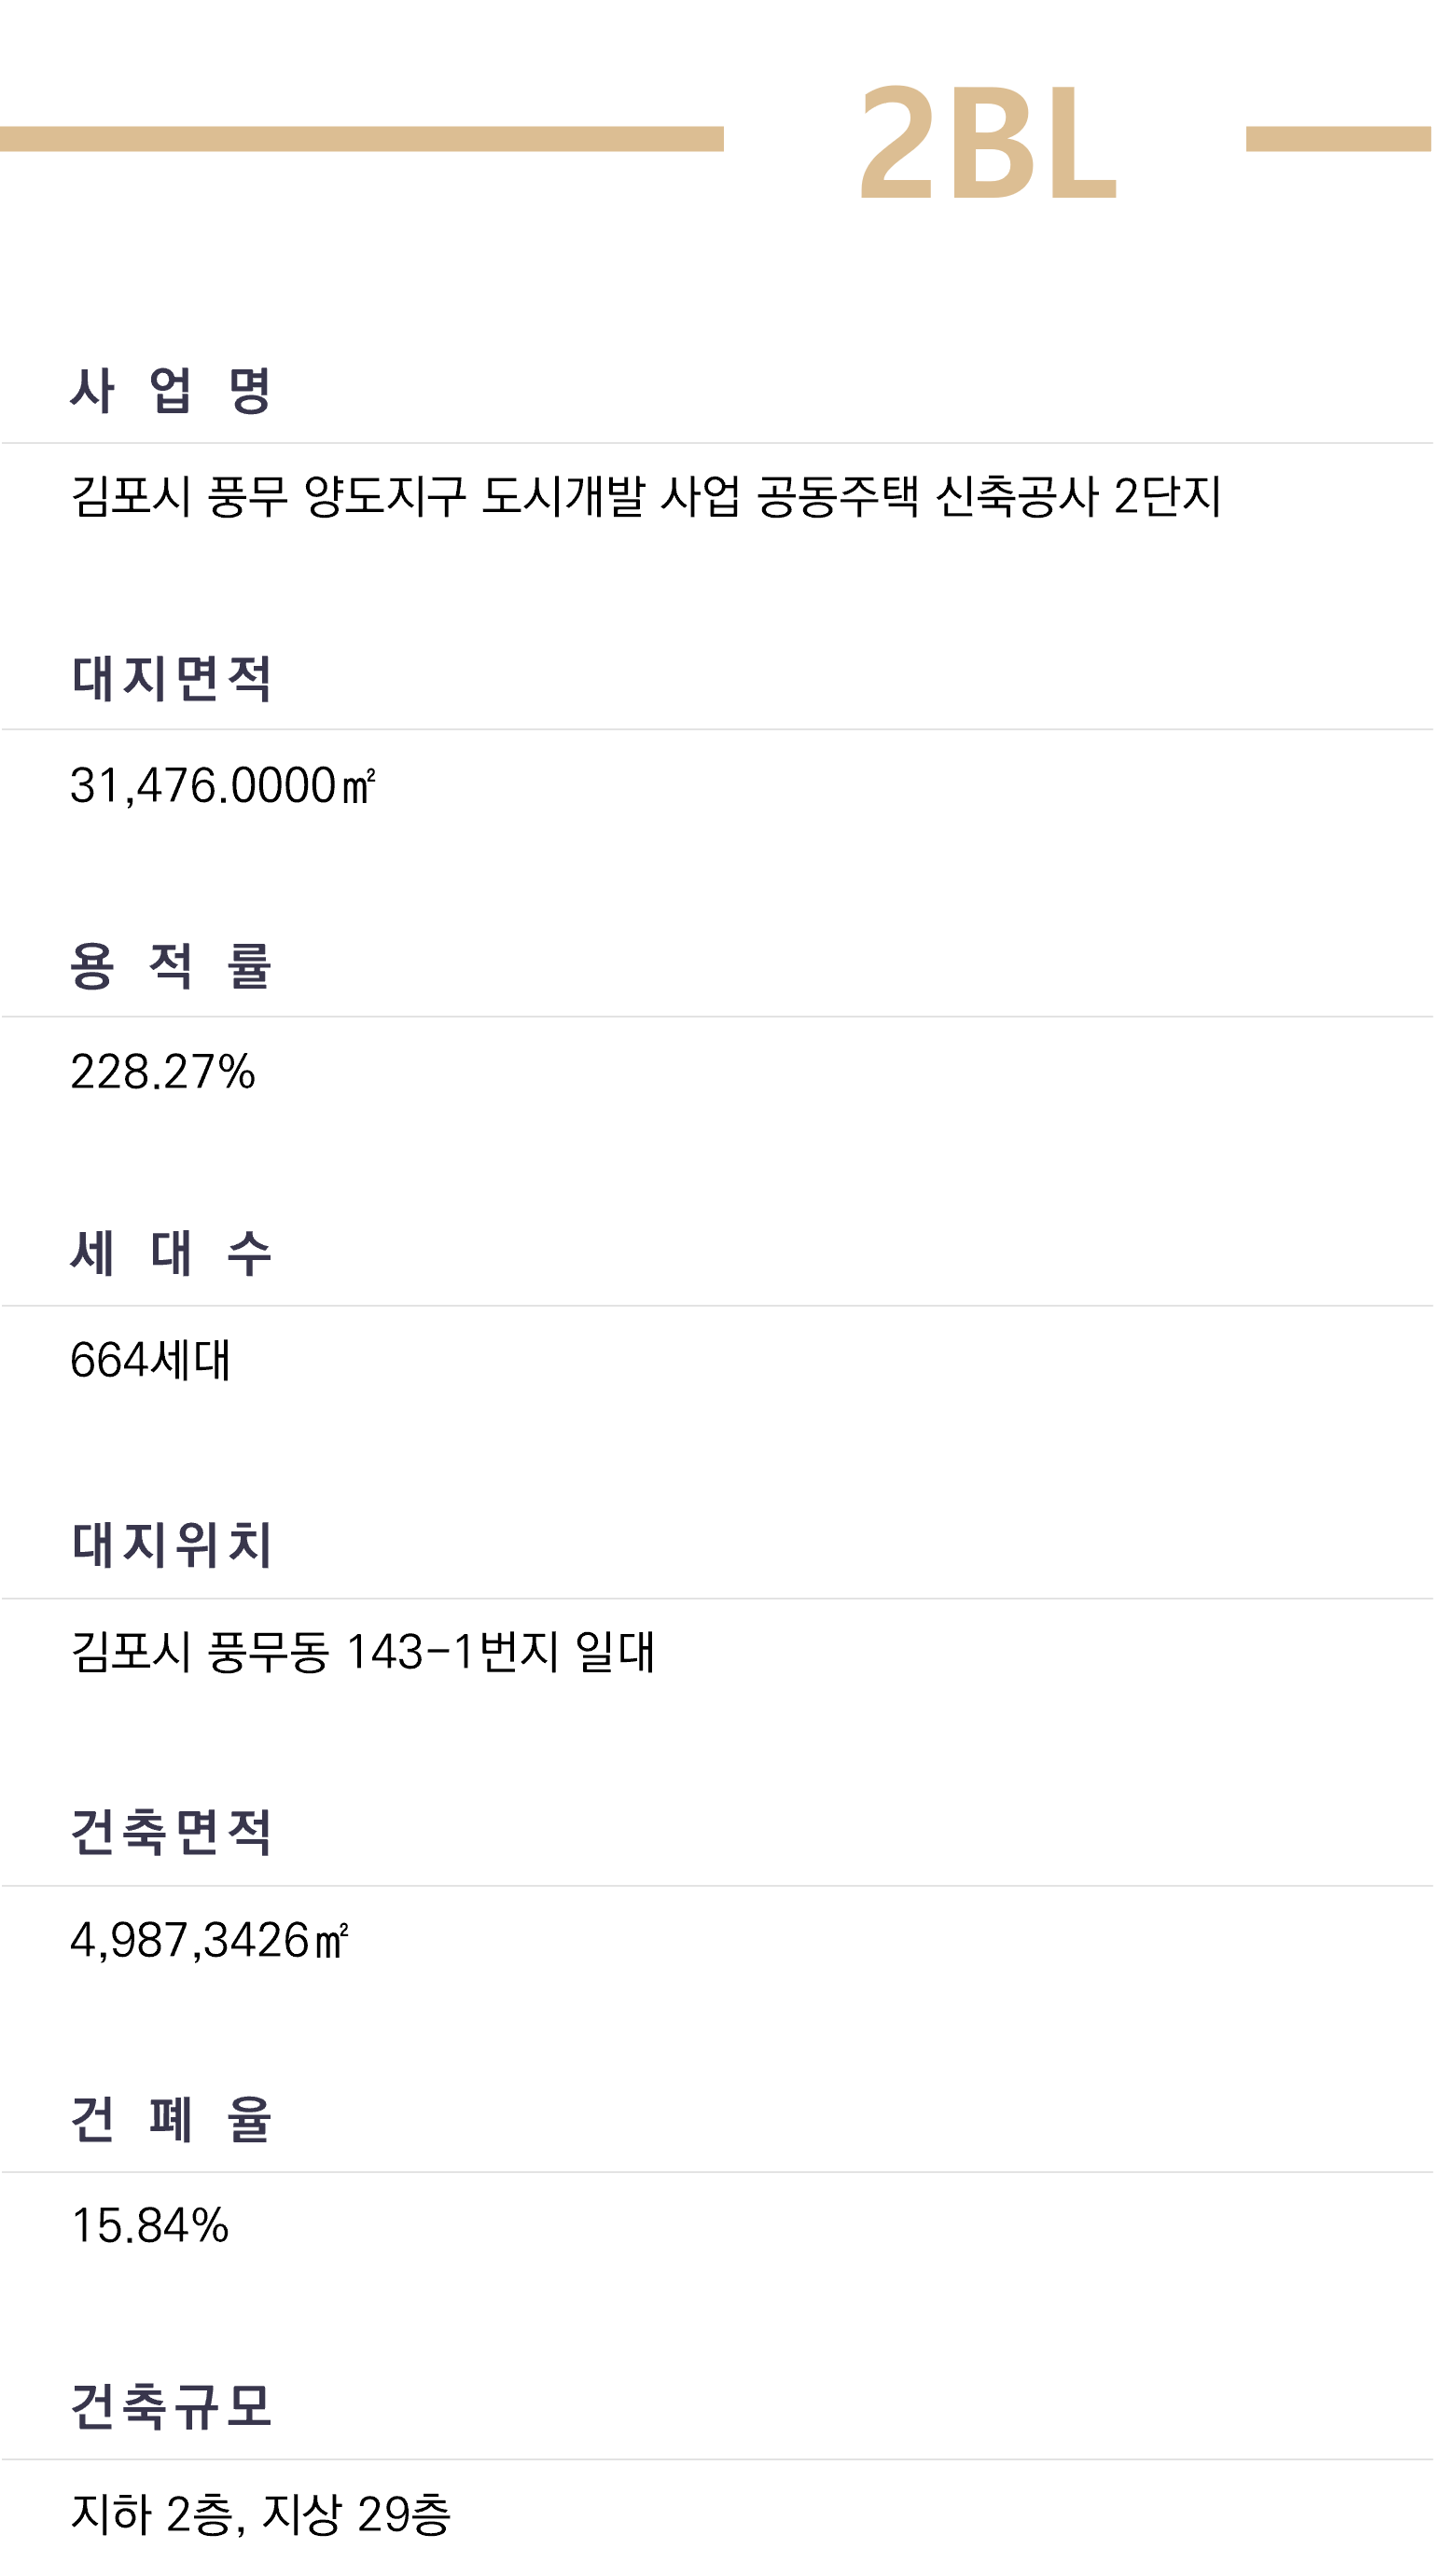
Task: Click the 15.84% value
Action: coord(150,2226)
